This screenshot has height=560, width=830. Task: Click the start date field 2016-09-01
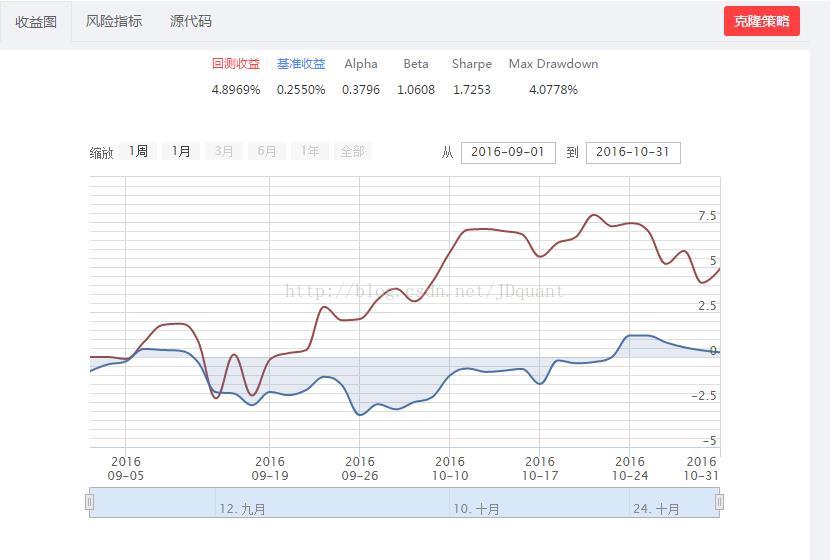[508, 152]
